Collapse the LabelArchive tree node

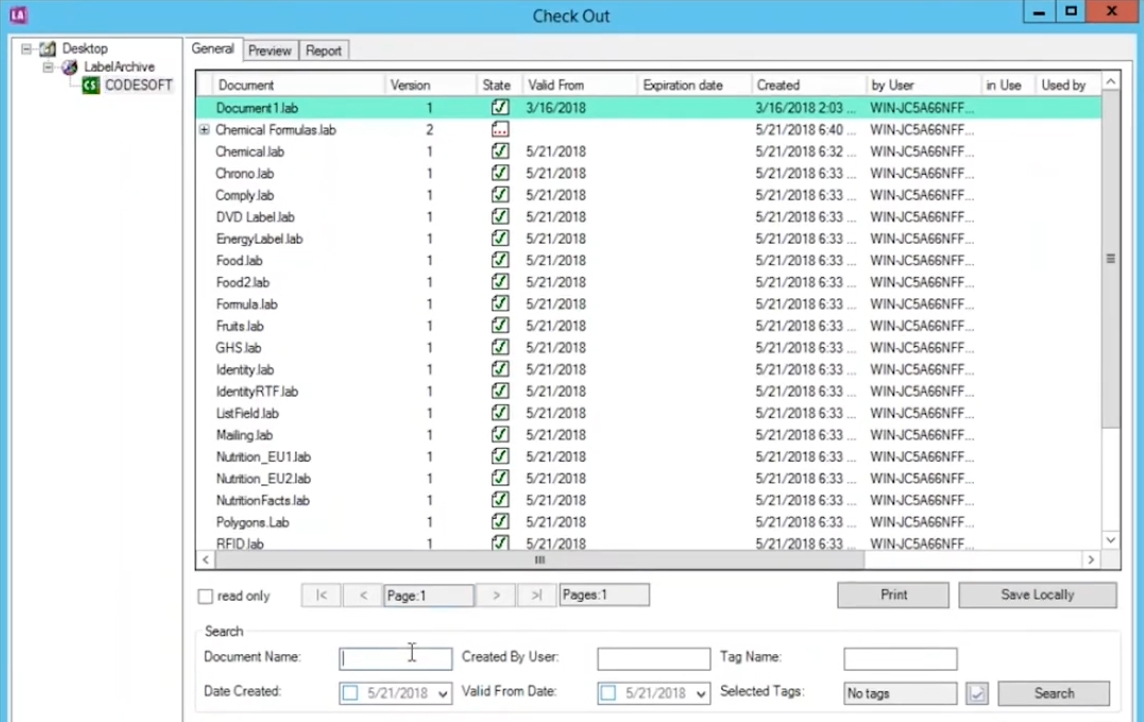click(48, 67)
